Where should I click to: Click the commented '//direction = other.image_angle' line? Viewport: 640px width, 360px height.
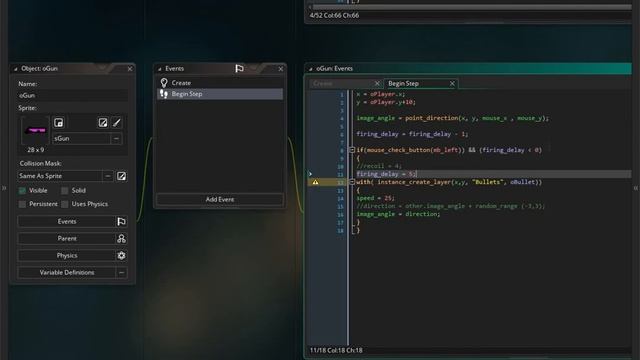point(451,206)
